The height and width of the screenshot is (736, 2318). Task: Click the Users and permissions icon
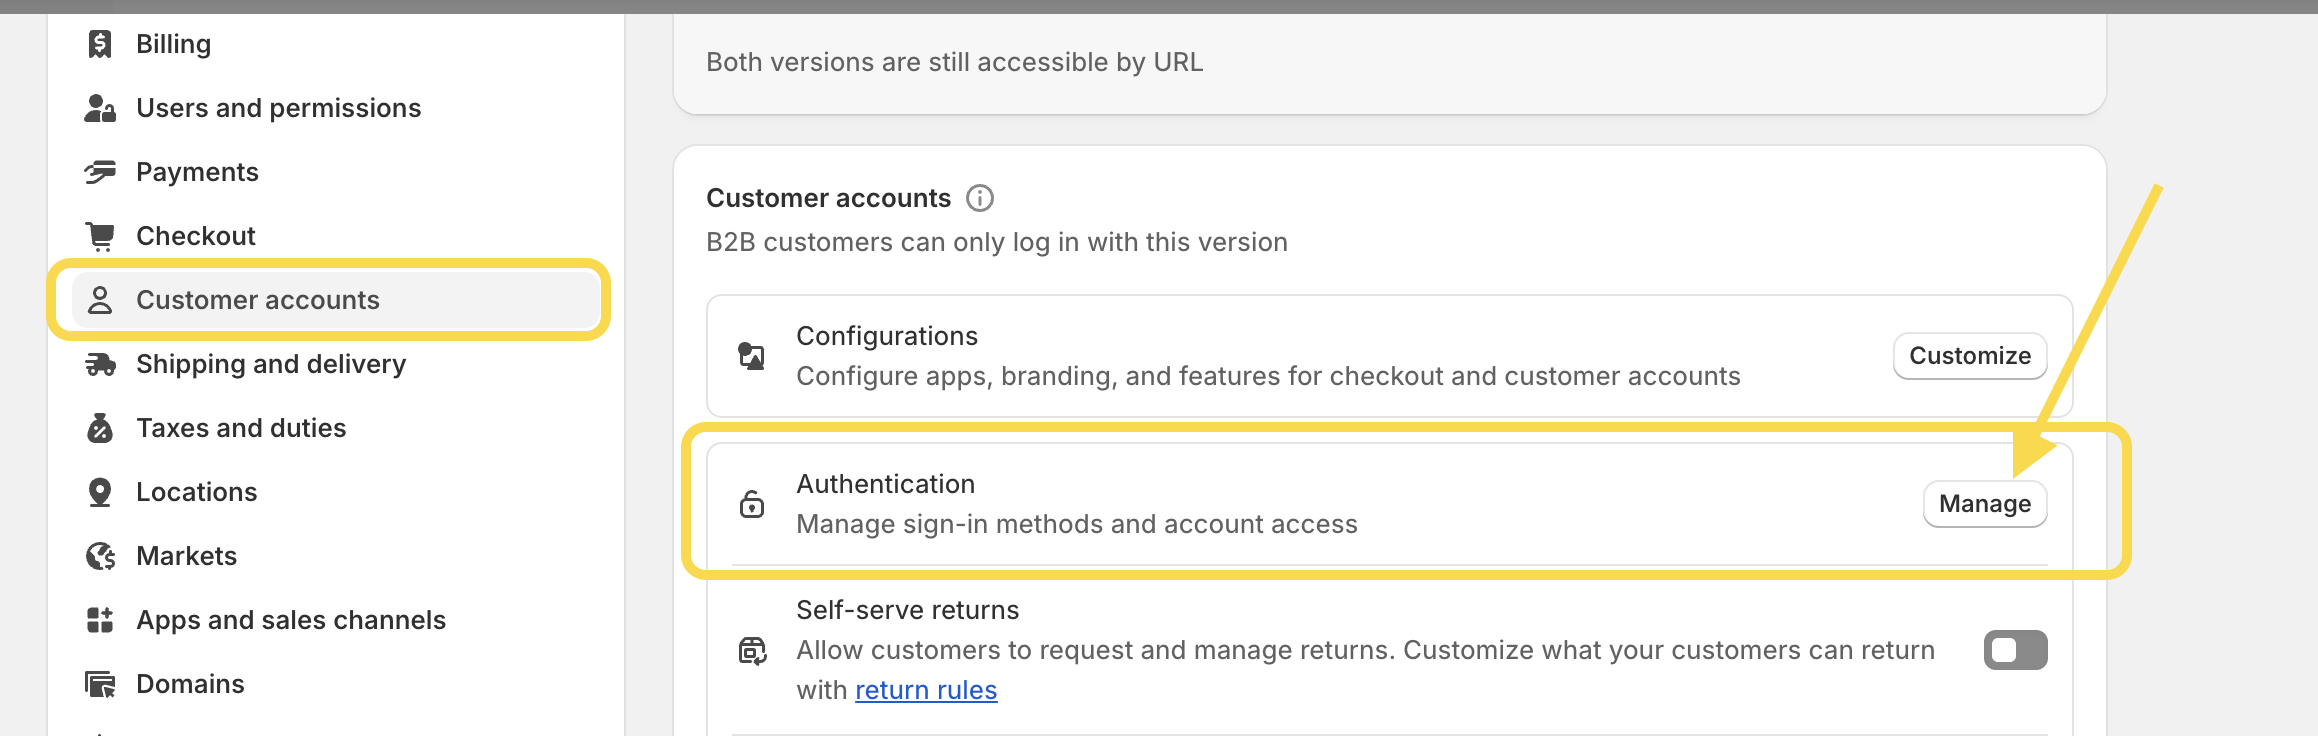pos(100,108)
